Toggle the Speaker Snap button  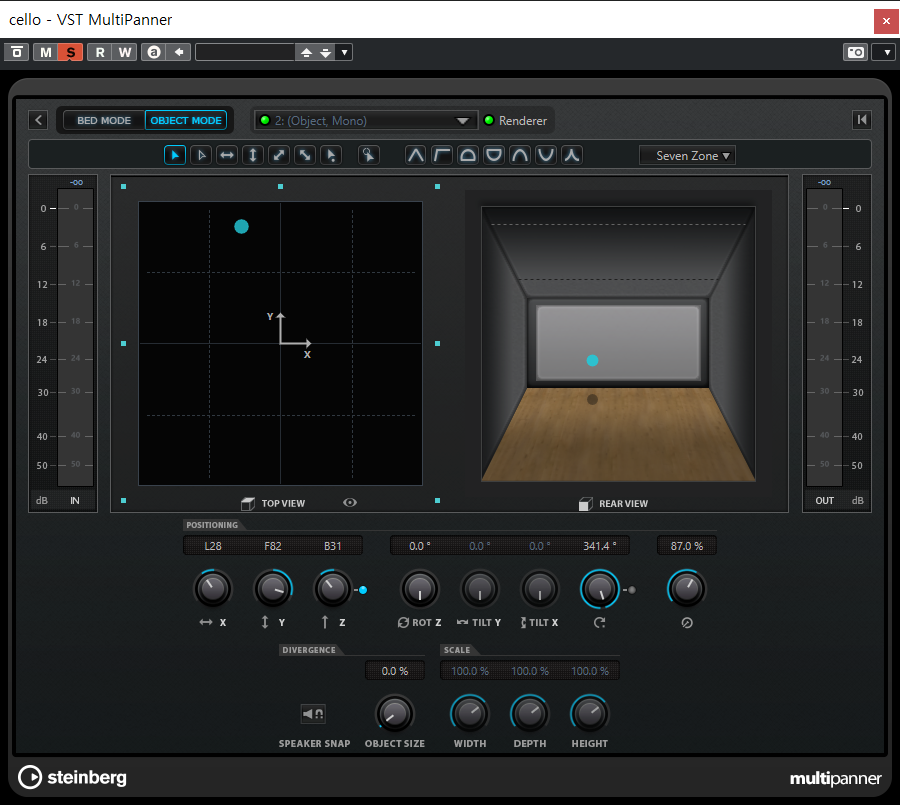(x=313, y=714)
